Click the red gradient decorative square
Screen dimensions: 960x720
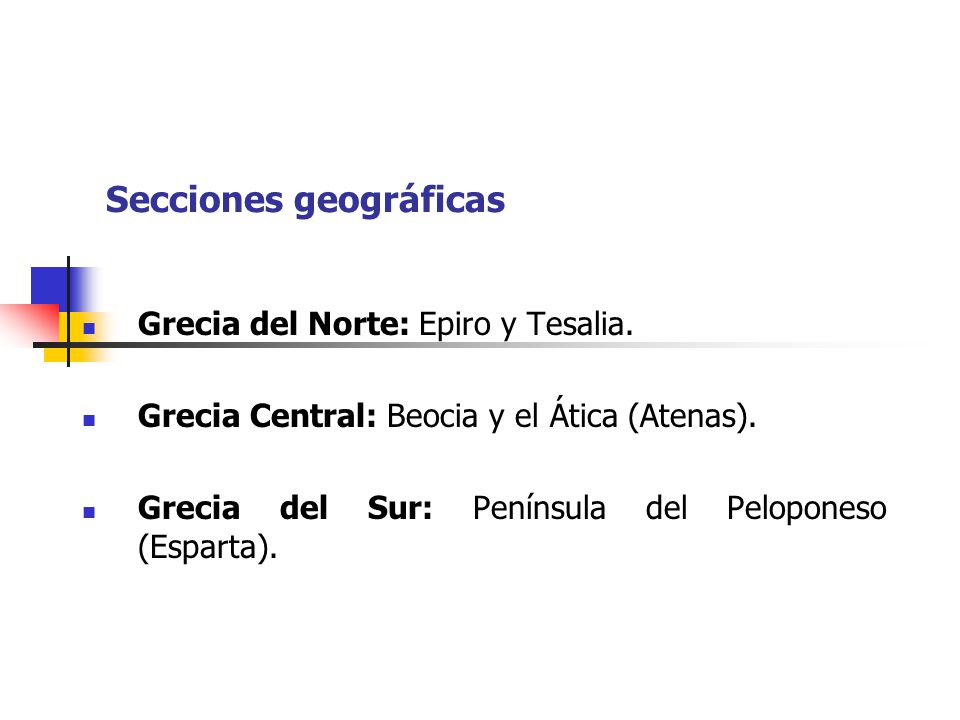(x=29, y=323)
